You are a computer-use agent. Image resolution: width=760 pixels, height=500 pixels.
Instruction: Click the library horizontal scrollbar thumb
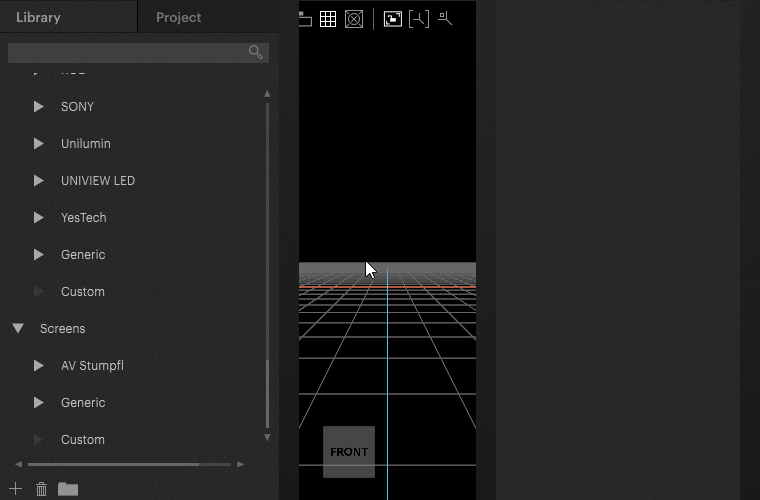click(113, 464)
